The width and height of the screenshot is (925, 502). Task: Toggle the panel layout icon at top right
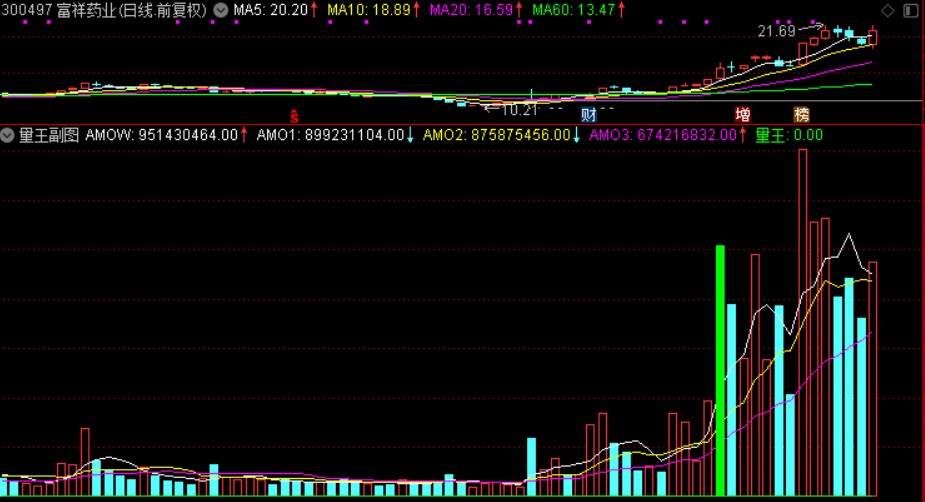click(911, 10)
